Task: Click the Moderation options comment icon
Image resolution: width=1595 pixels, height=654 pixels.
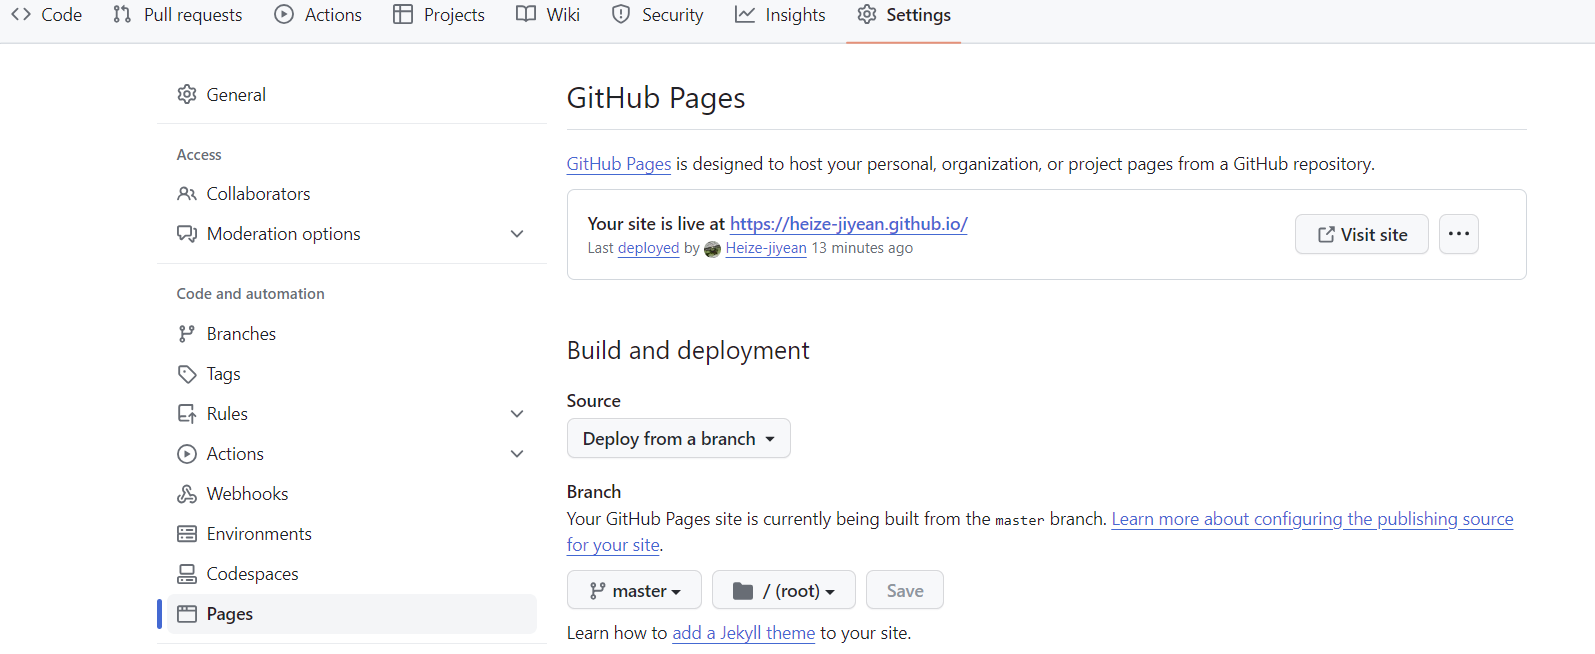Action: (187, 234)
